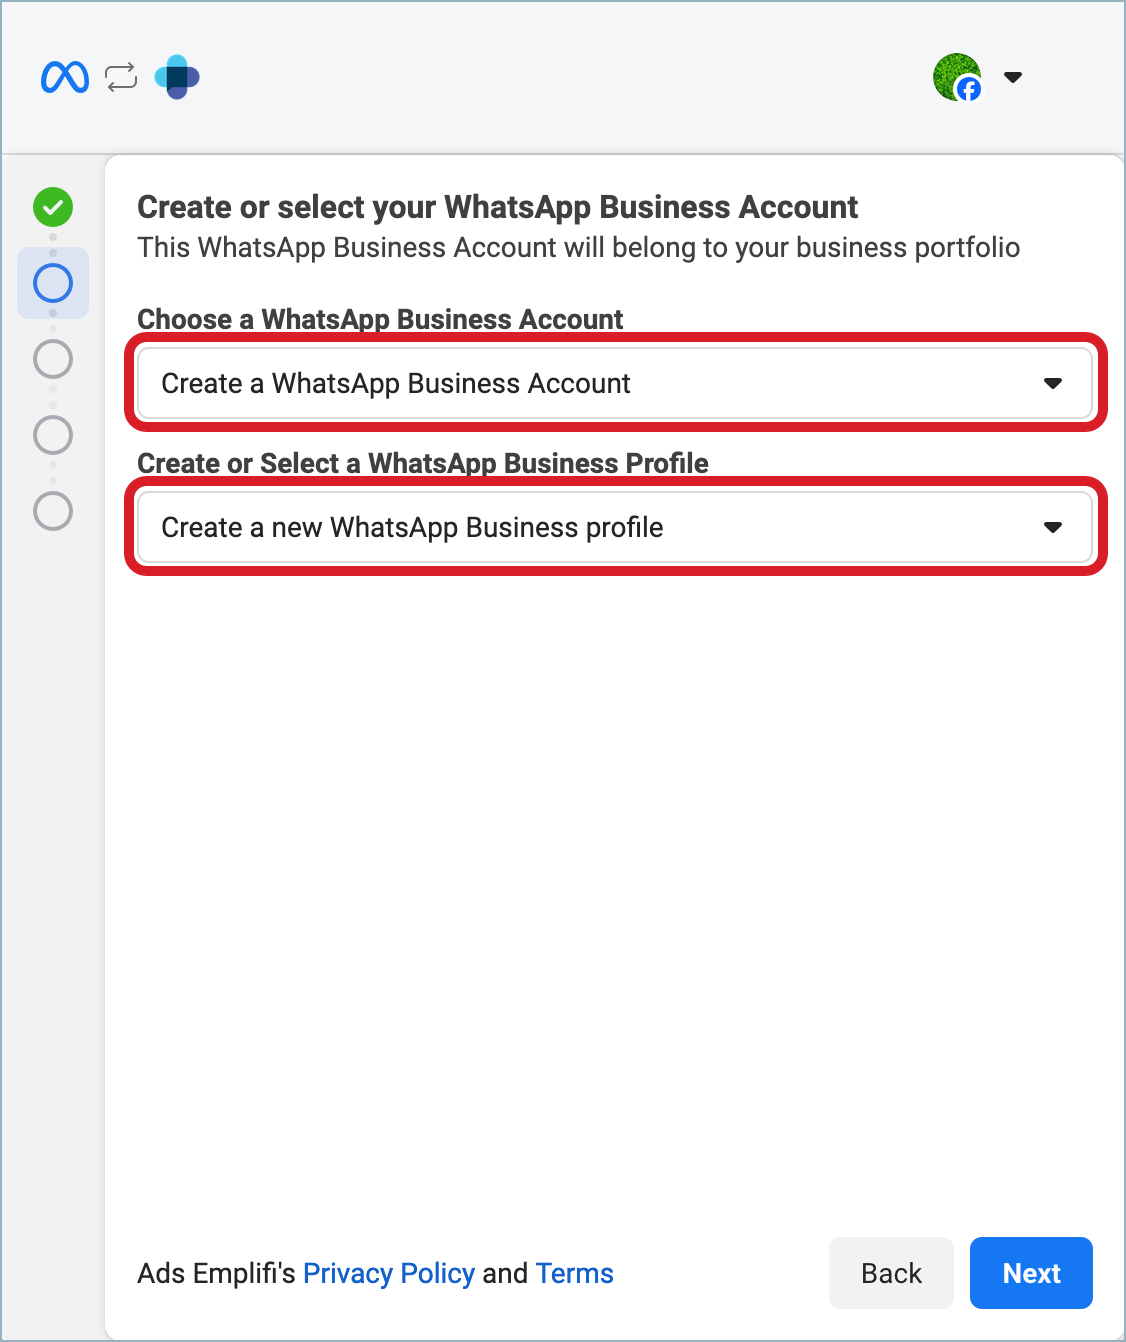The height and width of the screenshot is (1342, 1126).
Task: Select the last step circle in sidebar
Action: [53, 511]
